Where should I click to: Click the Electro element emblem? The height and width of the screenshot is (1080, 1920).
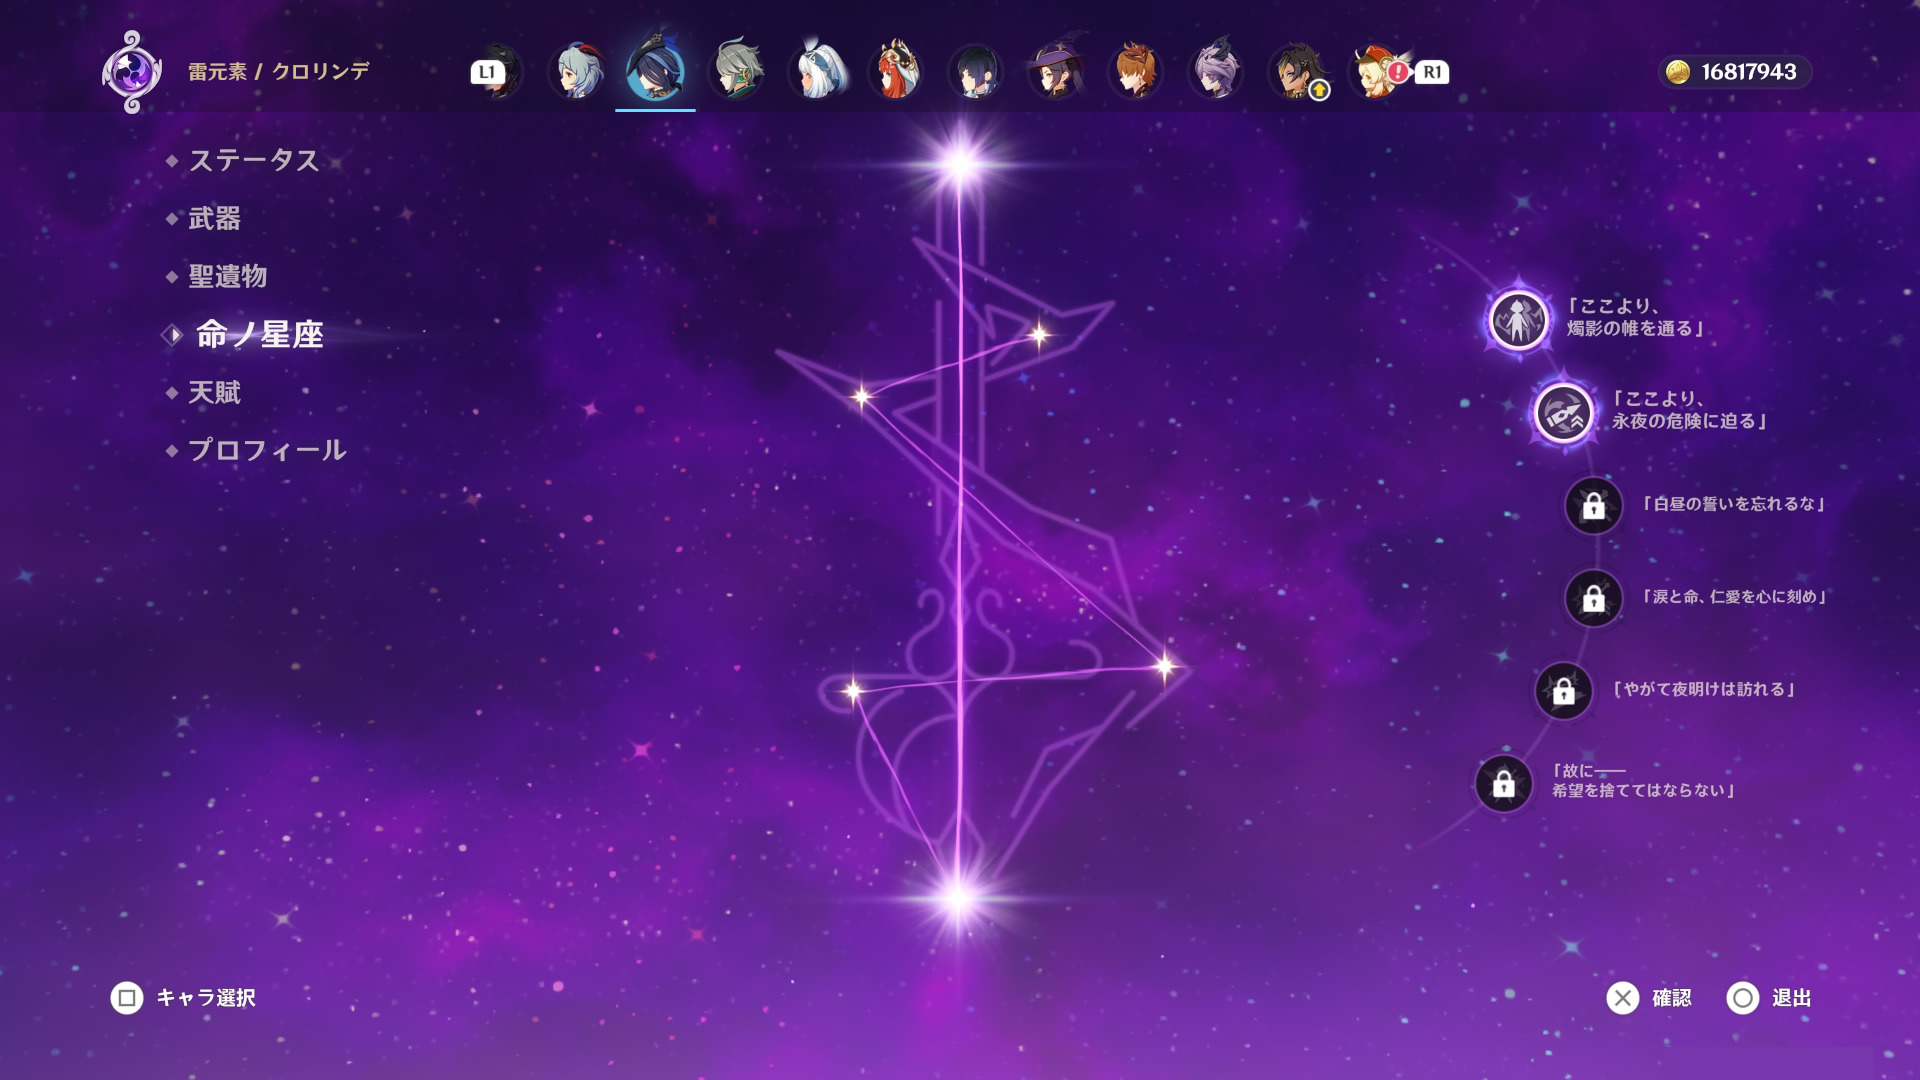point(132,72)
